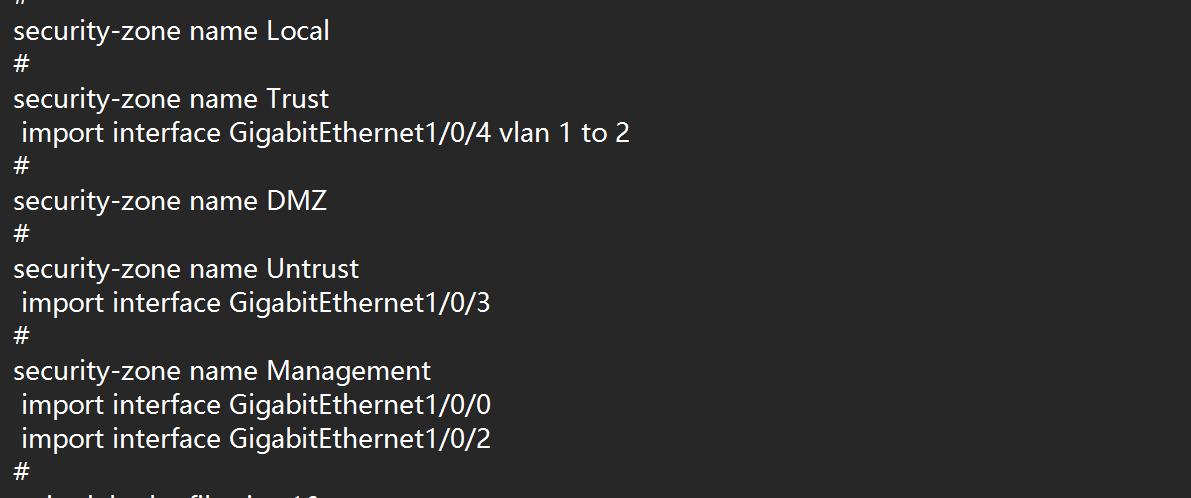Click the GigabitEthernet1/0/2 interface name
Viewport: 1191px width, 498px height.
[360, 439]
